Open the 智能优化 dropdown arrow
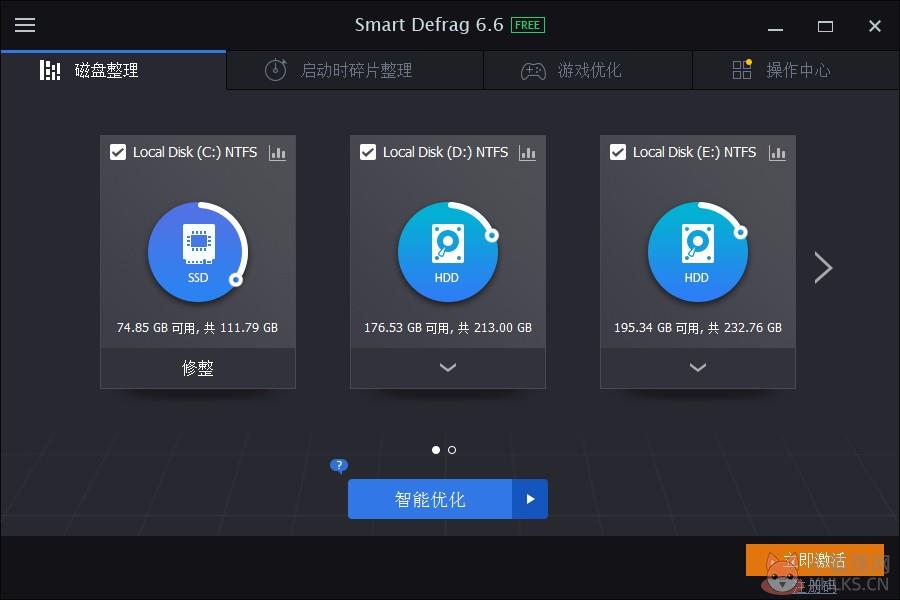The width and height of the screenshot is (900, 600). coord(530,499)
